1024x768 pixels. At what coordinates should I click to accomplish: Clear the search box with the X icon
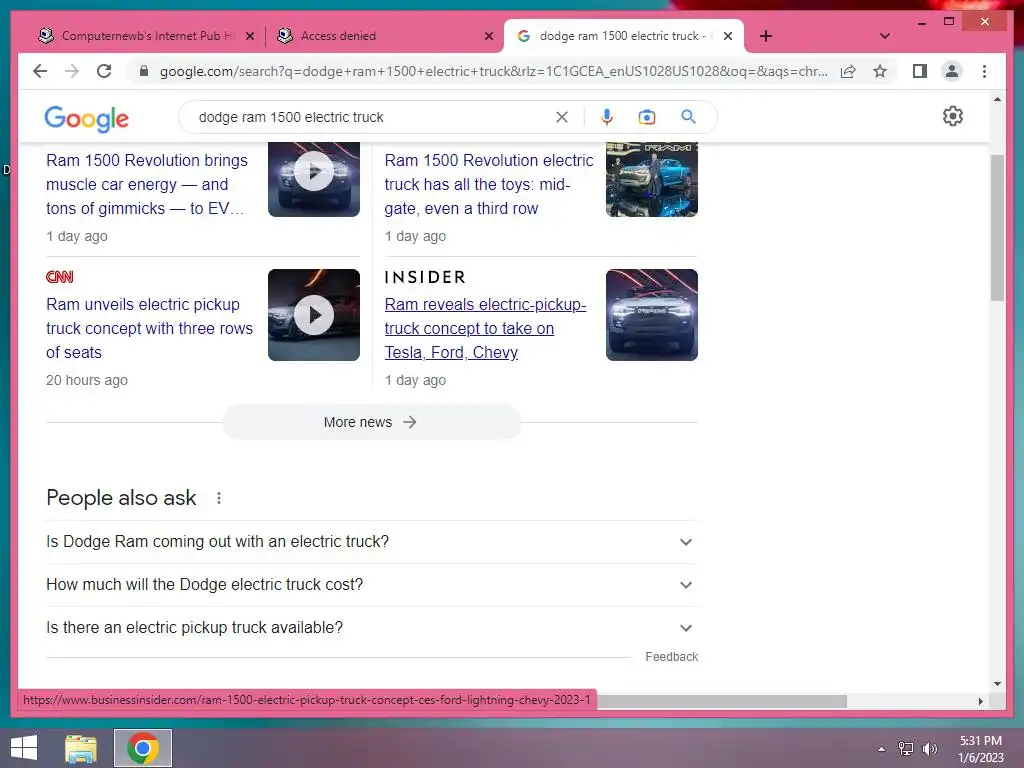coord(562,117)
